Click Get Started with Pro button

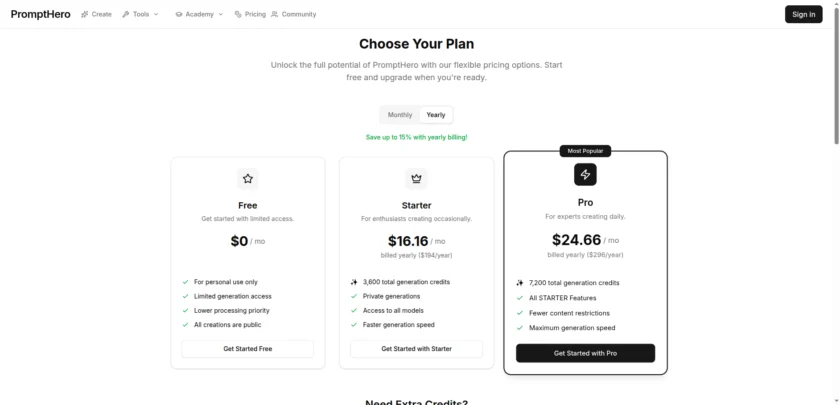[585, 353]
